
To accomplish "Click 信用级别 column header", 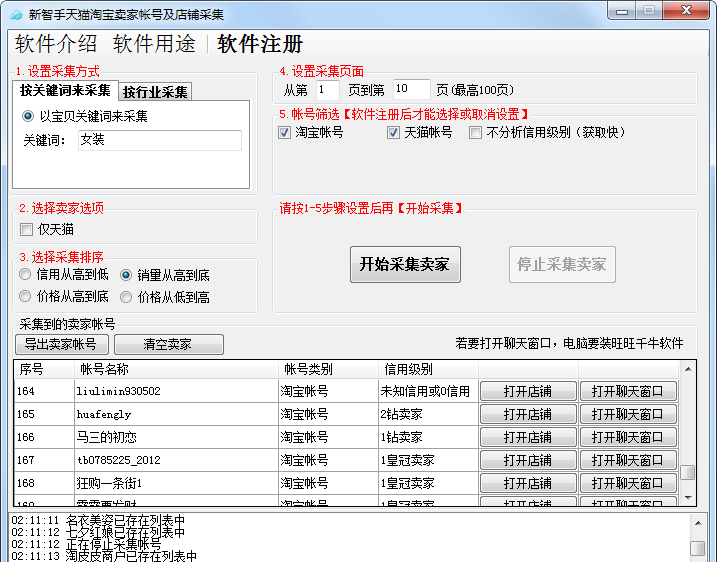I will click(x=428, y=369).
